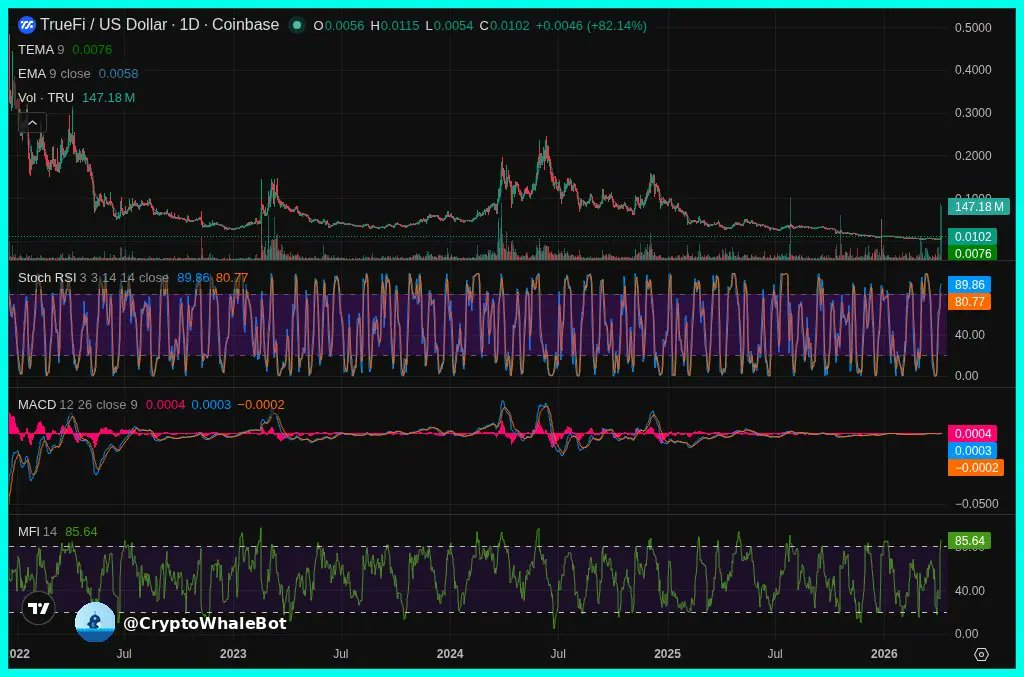The image size is (1024, 677).
Task: Select the 2024 label on time axis
Action: click(x=450, y=654)
